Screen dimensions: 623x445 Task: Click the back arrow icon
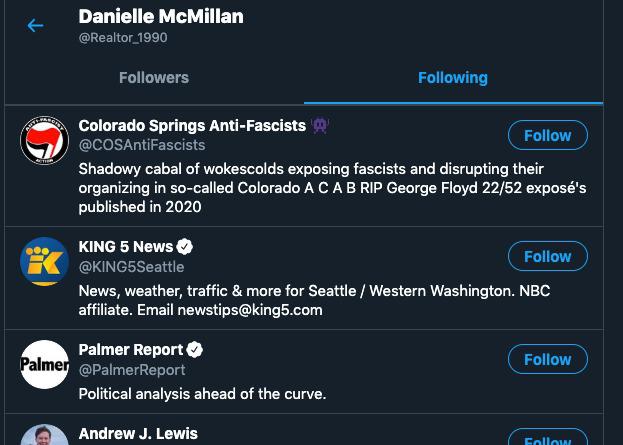pyautogui.click(x=35, y=26)
